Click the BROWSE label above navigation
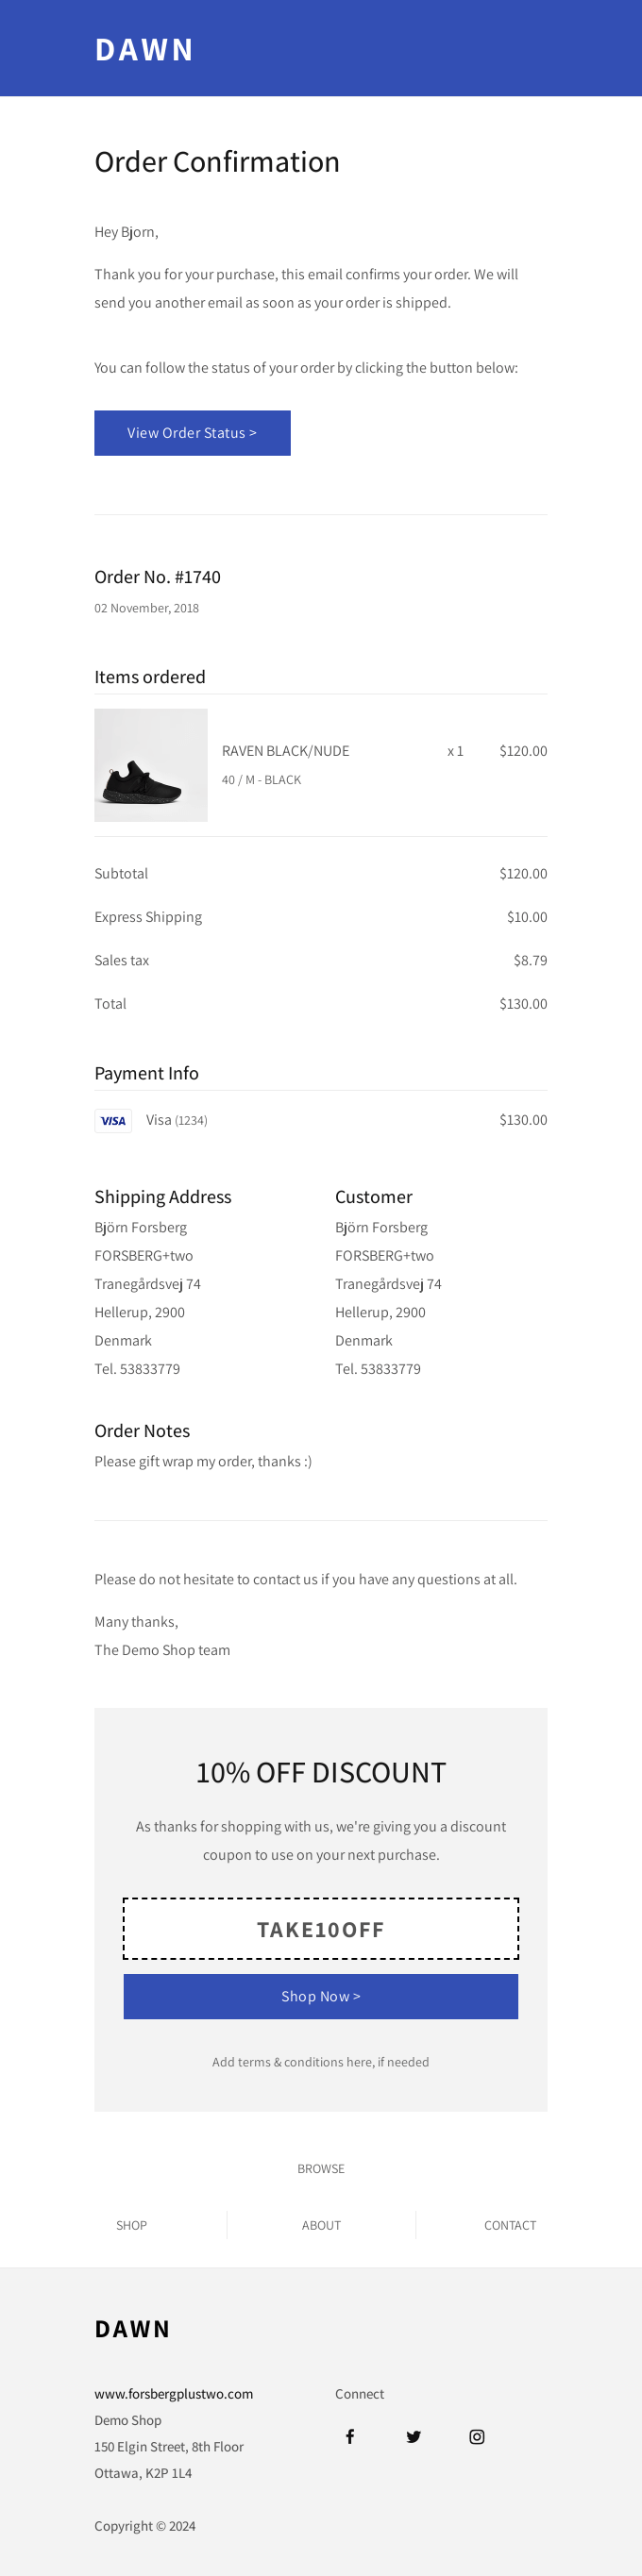This screenshot has height=2576, width=642. [320, 2168]
